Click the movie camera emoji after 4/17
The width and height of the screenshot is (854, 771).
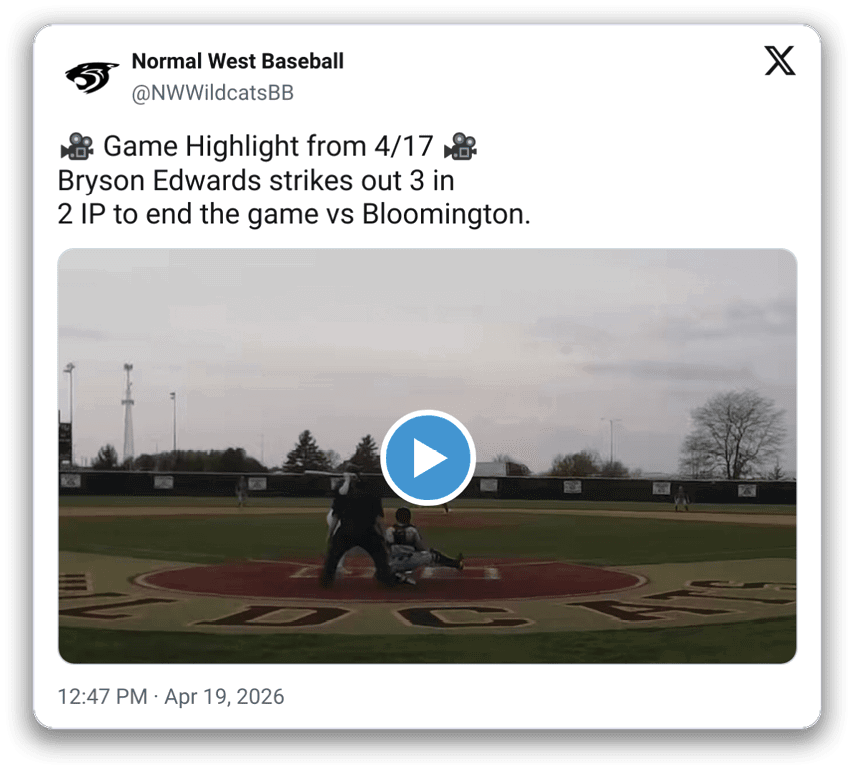click(x=460, y=146)
